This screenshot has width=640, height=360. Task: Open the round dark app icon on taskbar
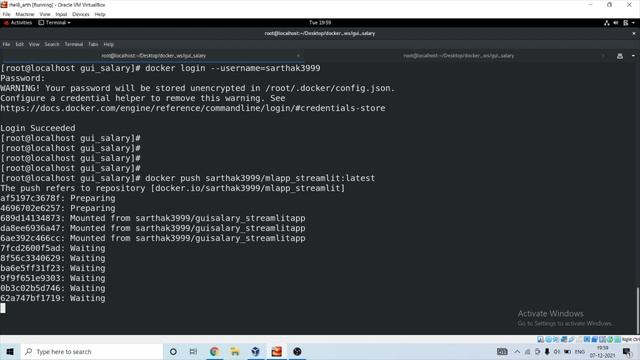pos(297,351)
